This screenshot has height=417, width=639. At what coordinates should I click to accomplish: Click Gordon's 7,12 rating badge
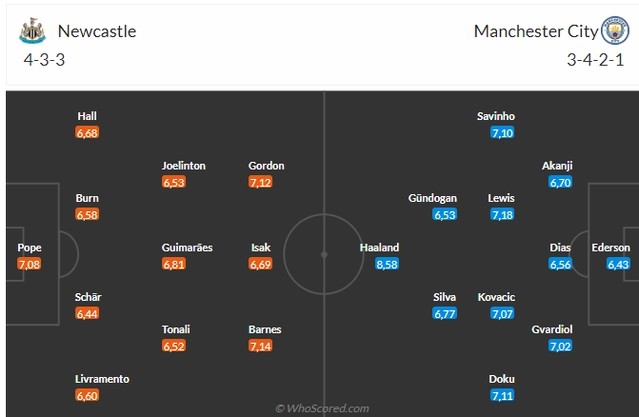tap(260, 182)
